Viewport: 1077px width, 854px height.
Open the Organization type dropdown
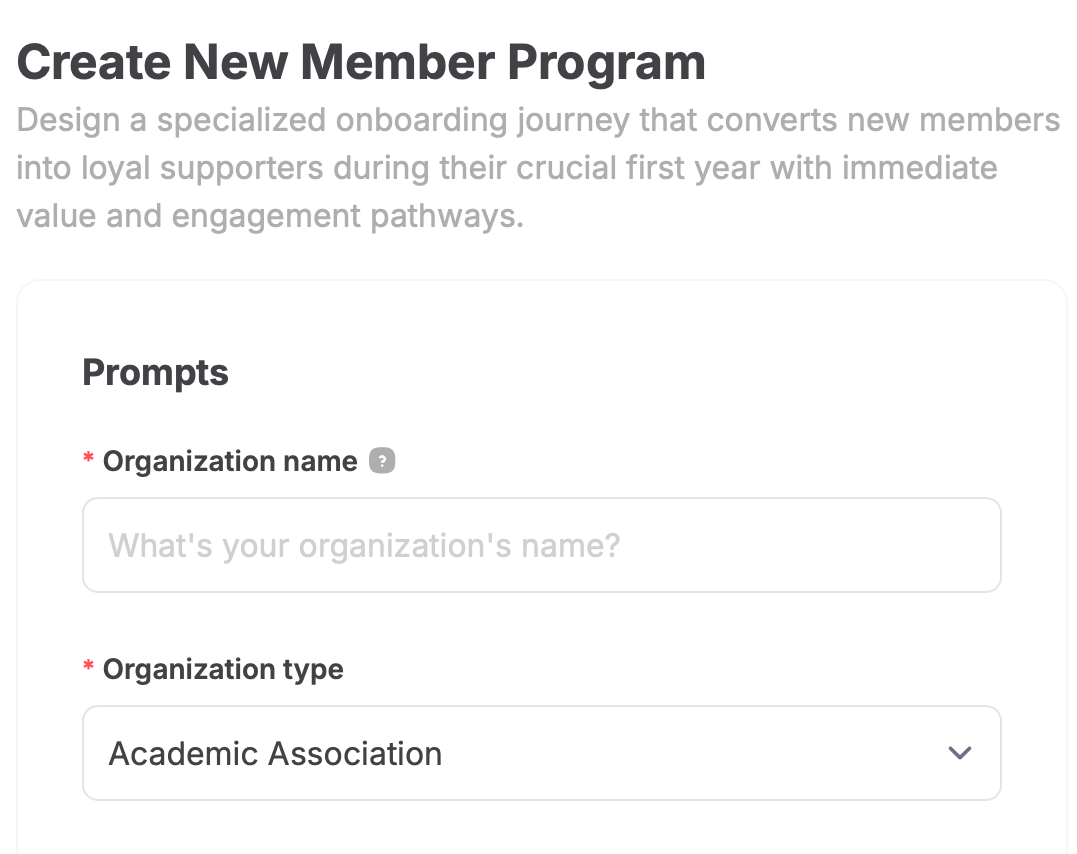tap(541, 753)
